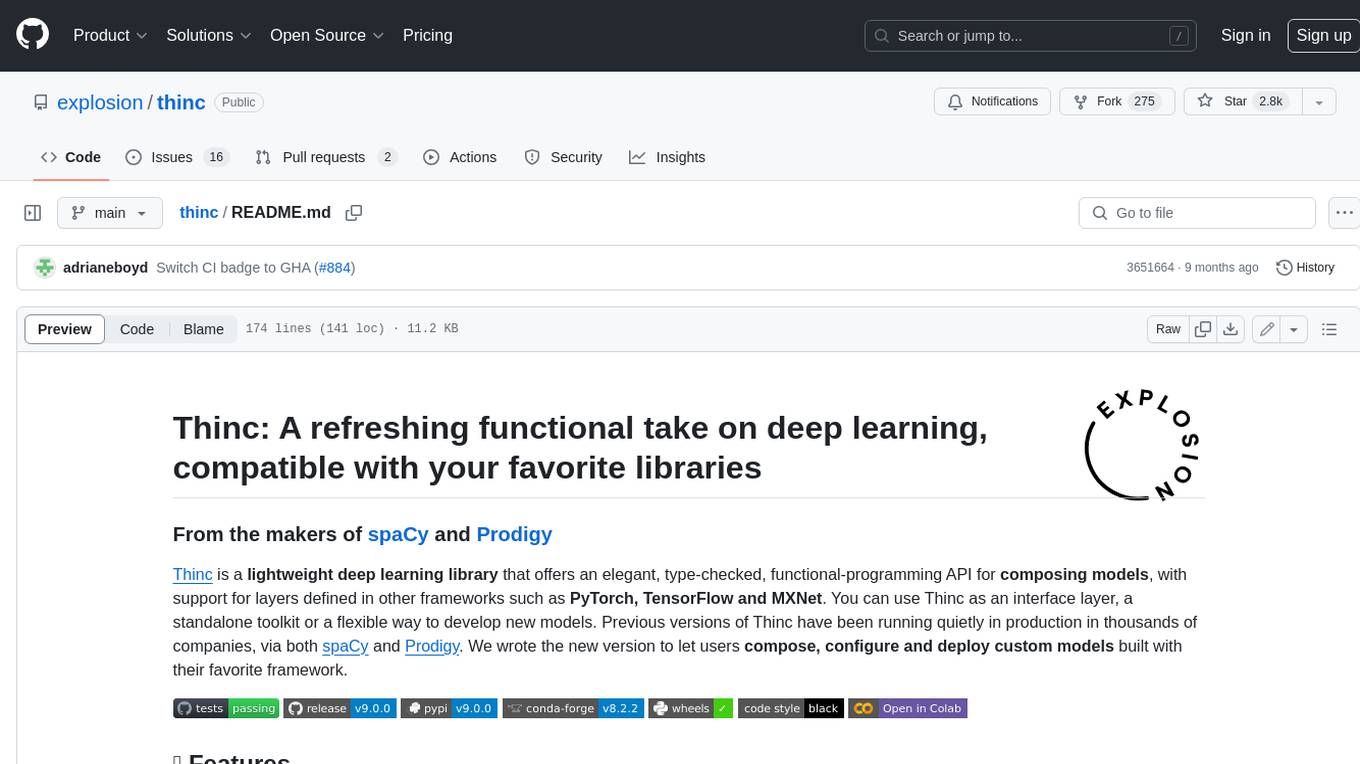The image size is (1360, 764).
Task: Download the raw file
Action: pyautogui.click(x=1231, y=329)
